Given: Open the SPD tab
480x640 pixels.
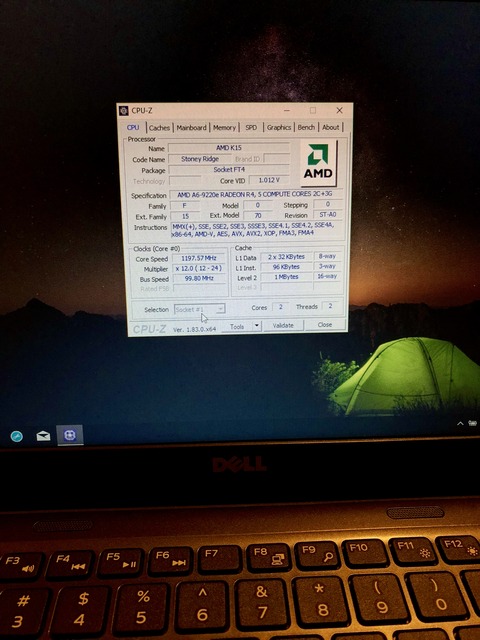Looking at the screenshot, I should pos(251,128).
